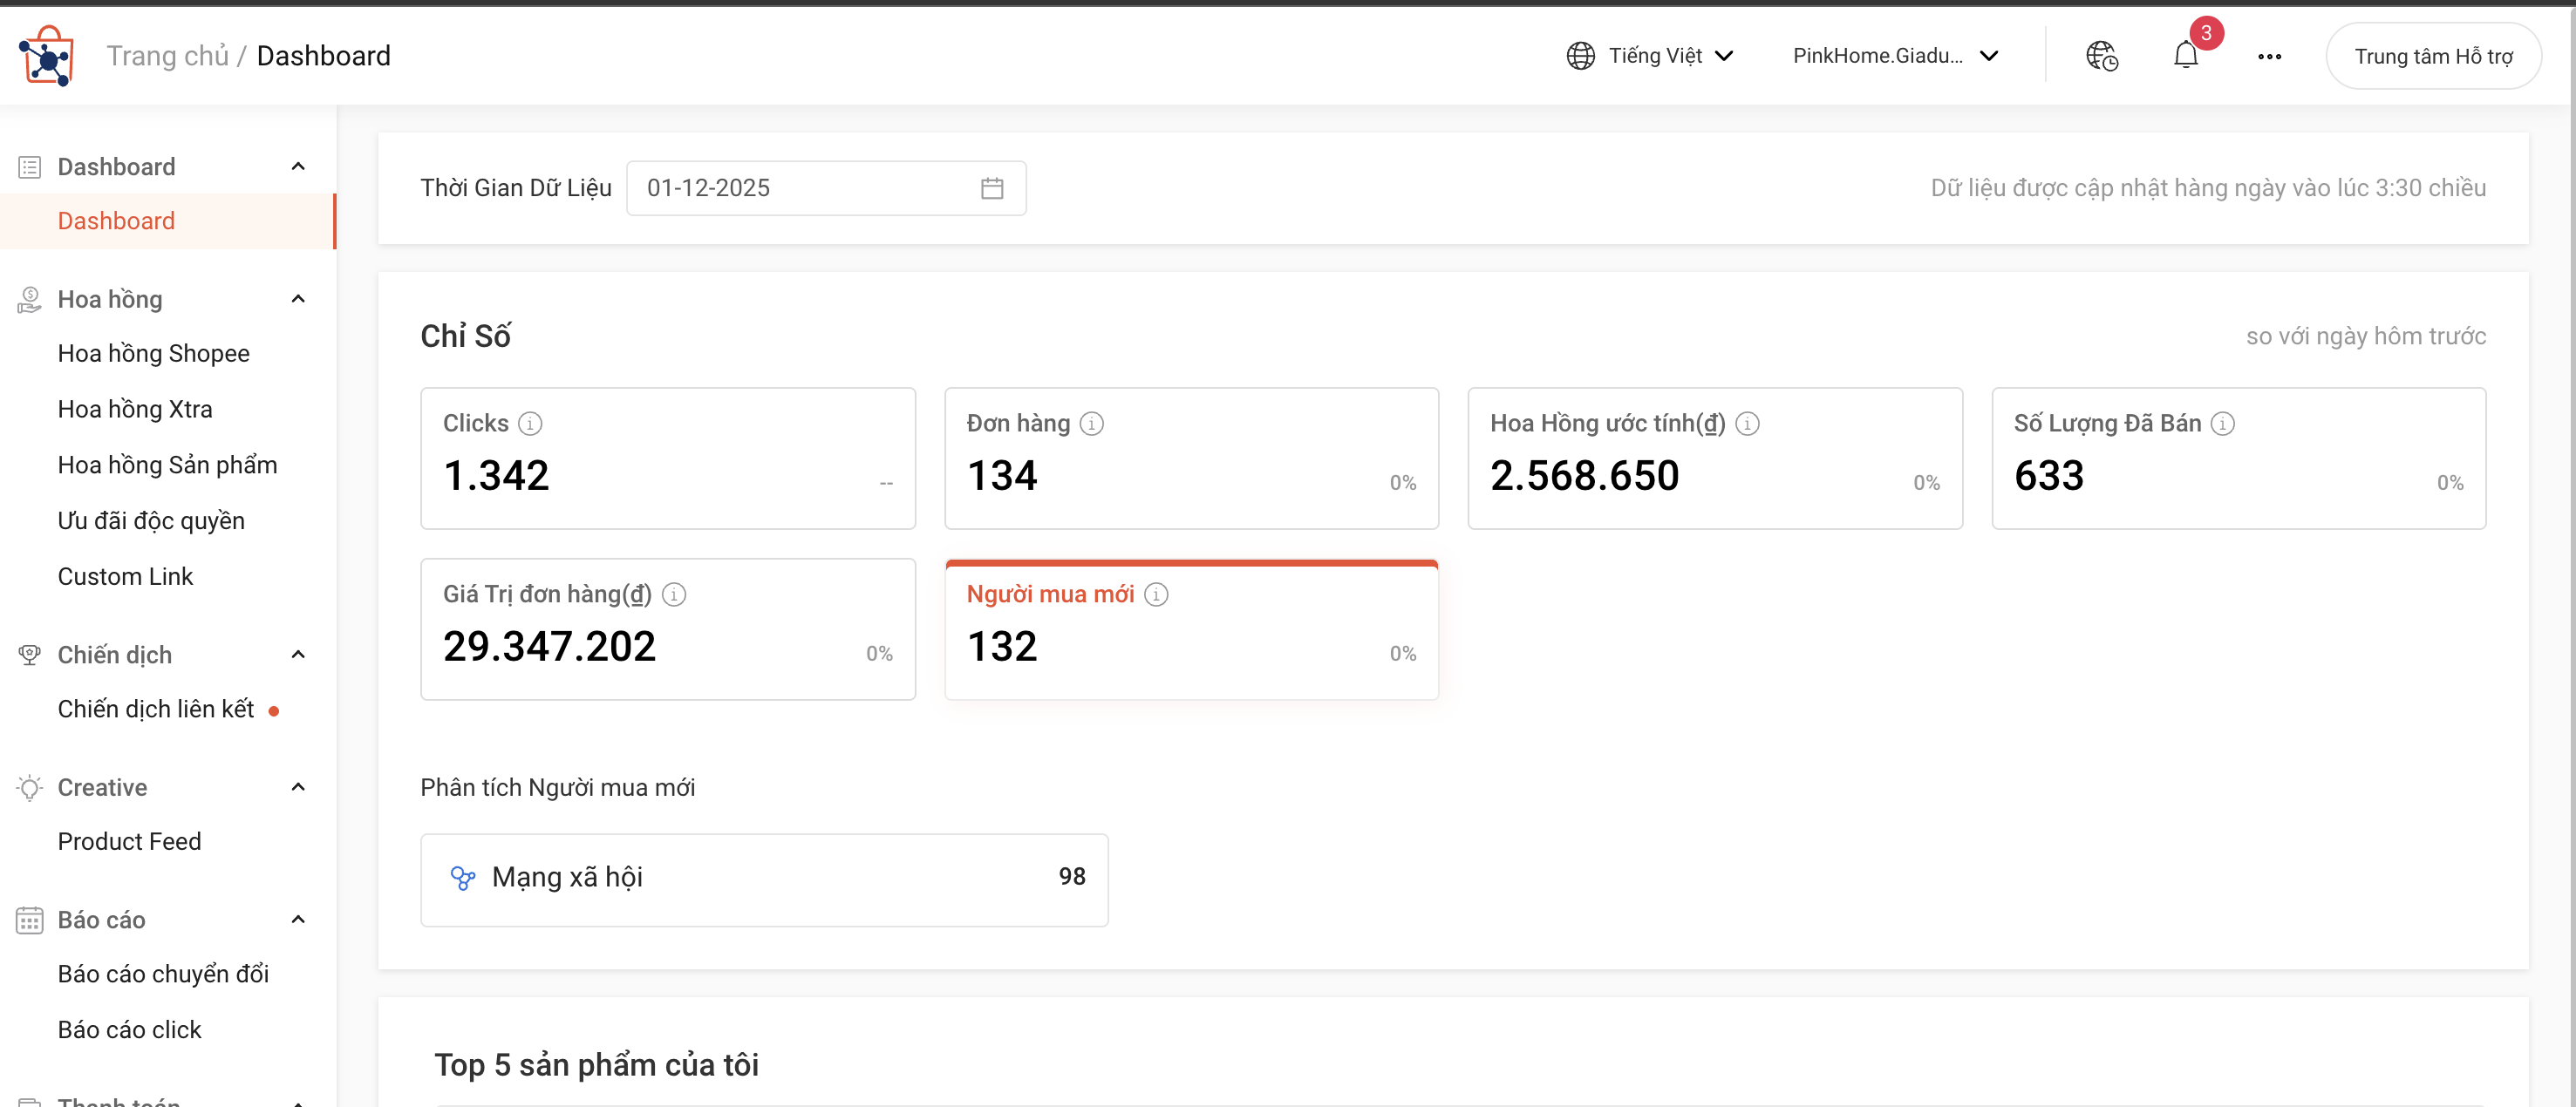Click the three-dot more options icon
The width and height of the screenshot is (2576, 1107).
pos(2270,56)
